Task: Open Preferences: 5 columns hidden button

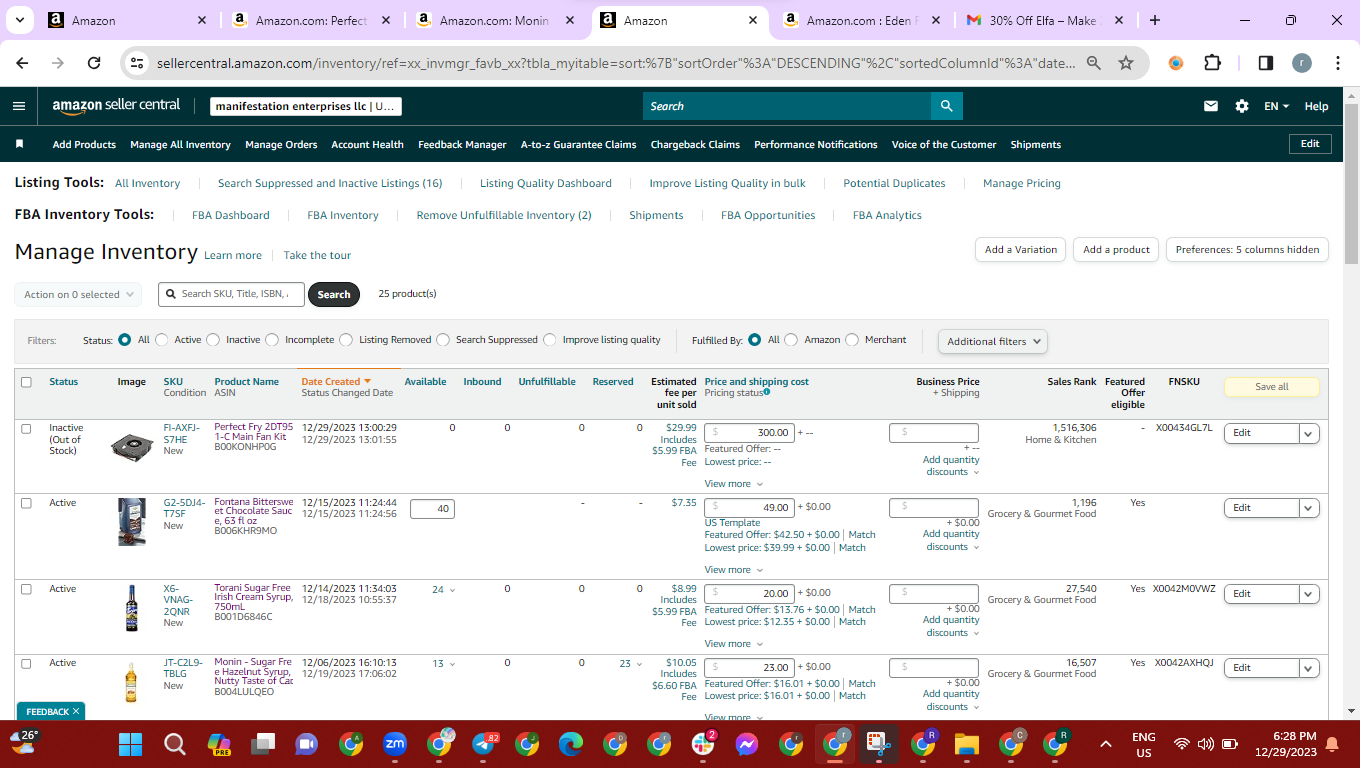Action: 1247,250
